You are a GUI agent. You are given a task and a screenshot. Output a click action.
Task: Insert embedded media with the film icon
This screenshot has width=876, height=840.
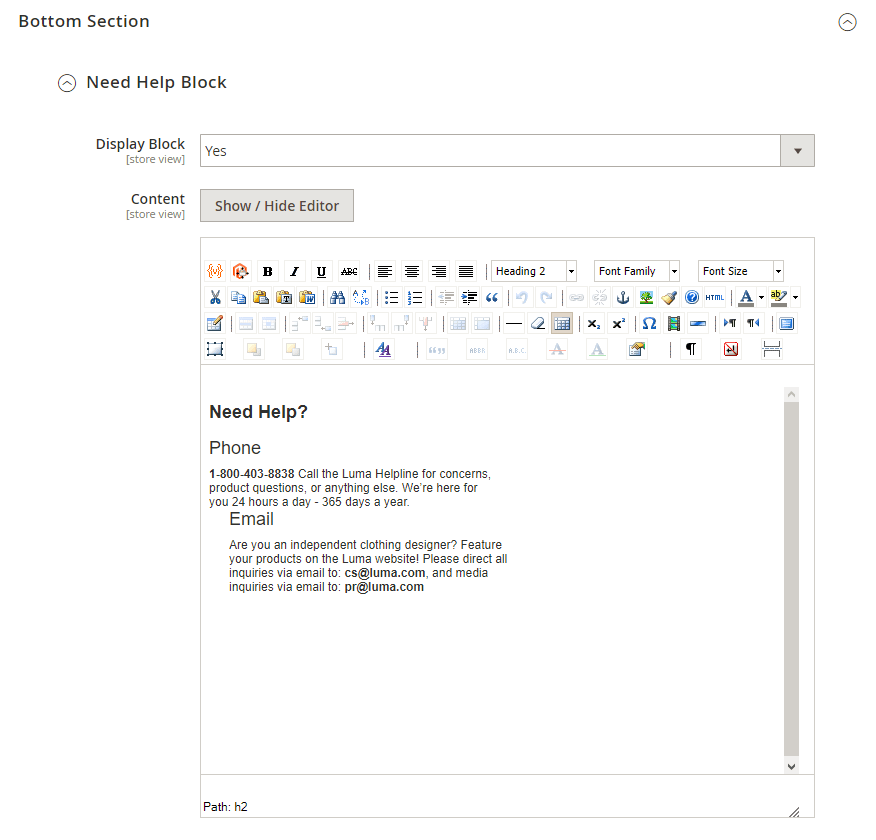(x=674, y=323)
